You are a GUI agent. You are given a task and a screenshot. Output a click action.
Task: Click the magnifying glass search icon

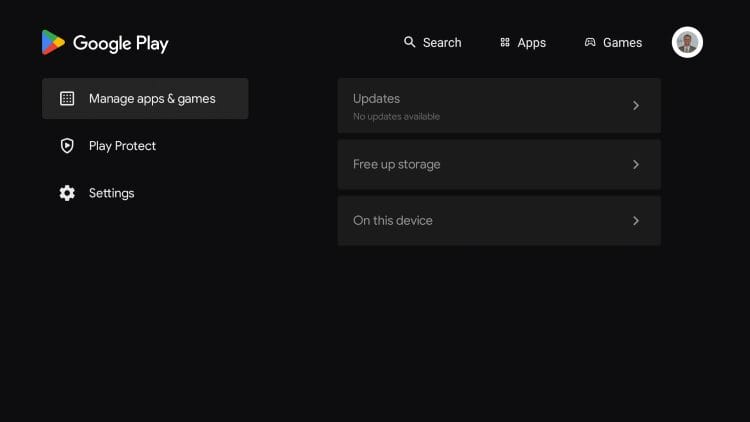coord(409,42)
